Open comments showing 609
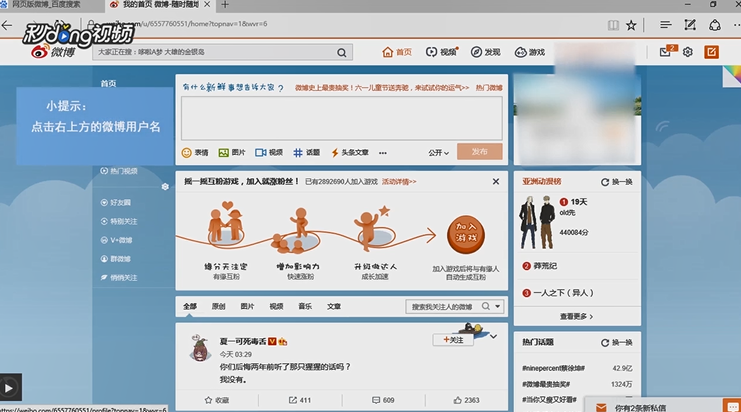741x412 pixels. (383, 400)
